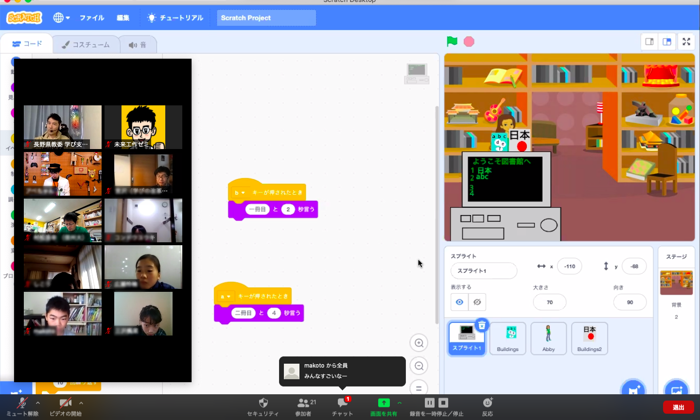Switch to the コスチューム tab

(x=85, y=44)
